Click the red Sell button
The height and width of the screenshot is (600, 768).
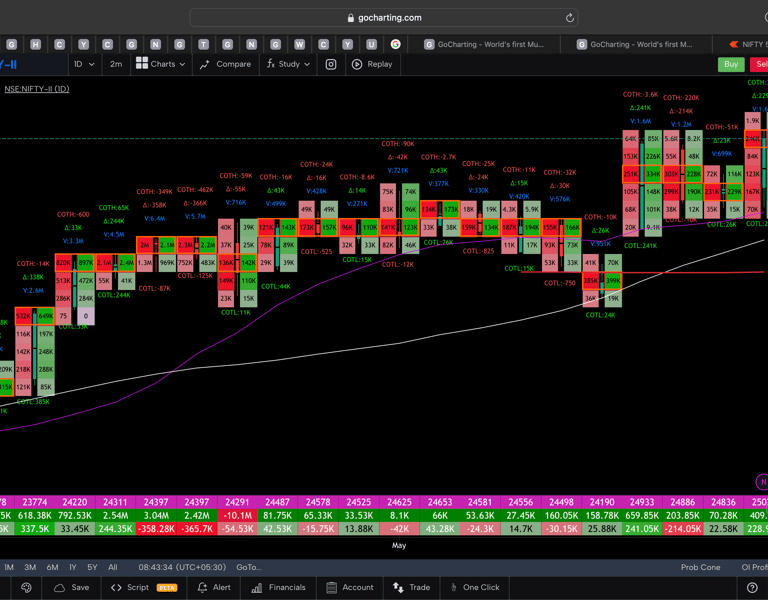[759, 64]
